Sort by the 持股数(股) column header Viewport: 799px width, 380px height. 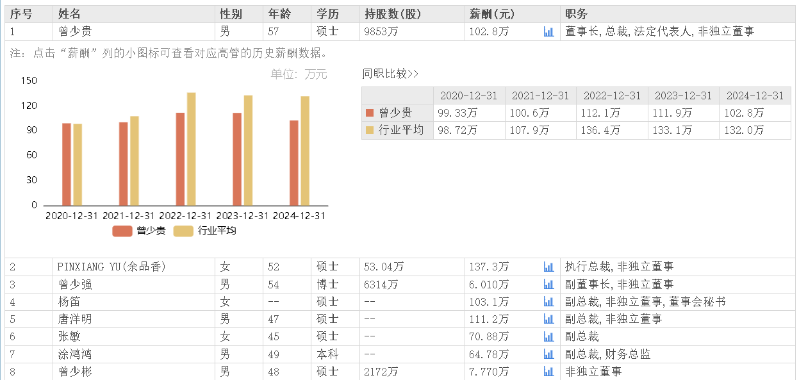[393, 14]
